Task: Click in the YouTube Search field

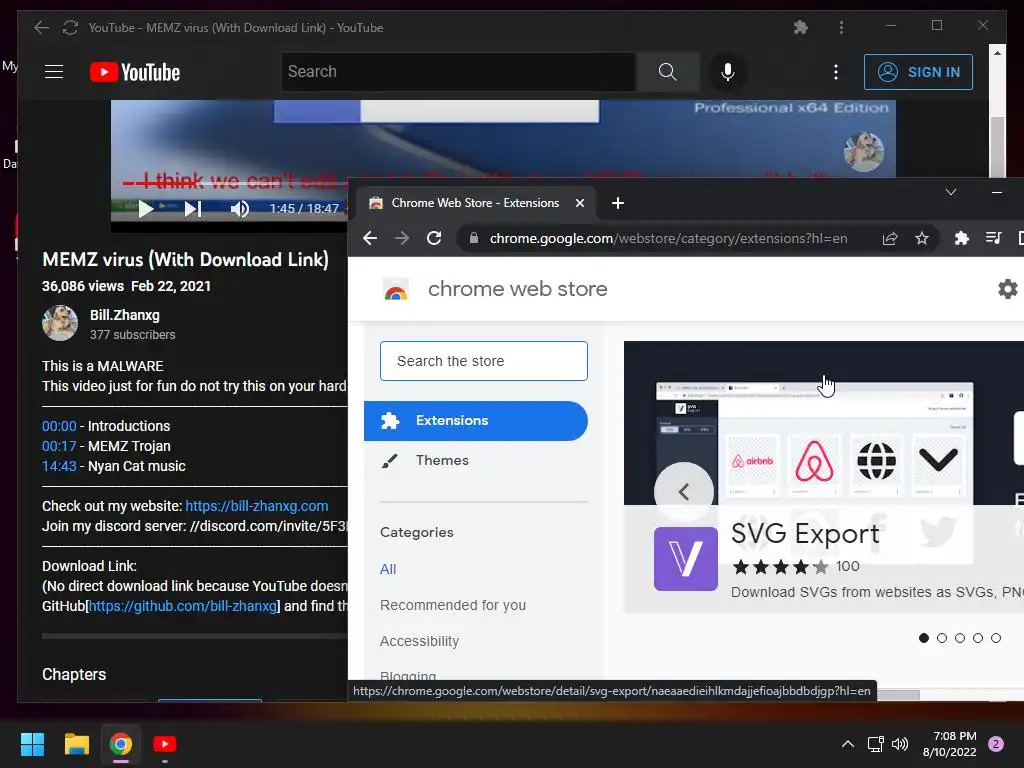Action: (x=459, y=72)
